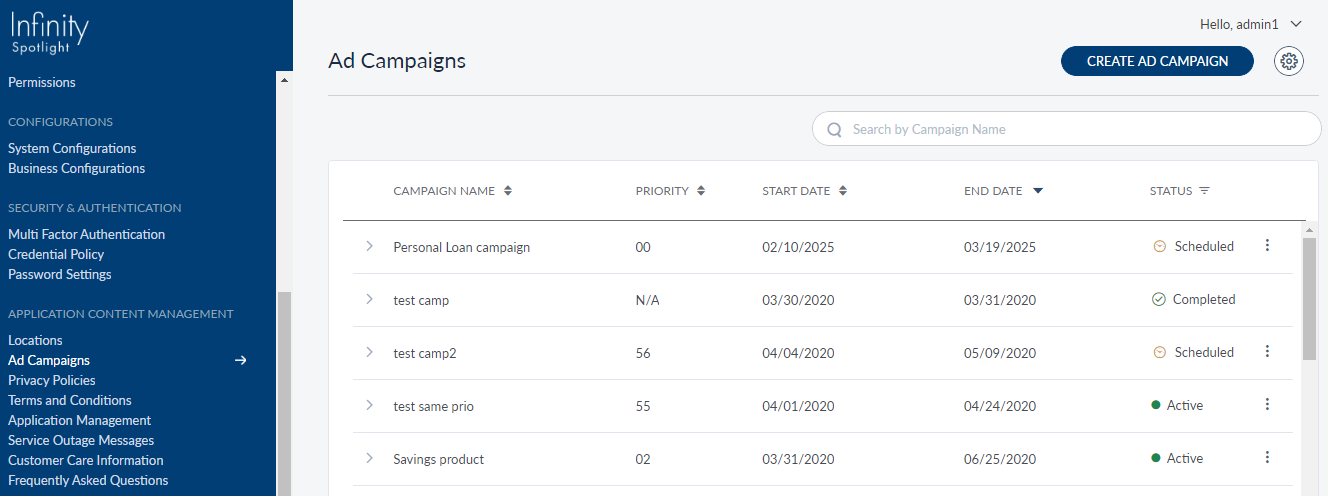1328x496 pixels.
Task: Open the settings gear icon
Action: [1289, 61]
